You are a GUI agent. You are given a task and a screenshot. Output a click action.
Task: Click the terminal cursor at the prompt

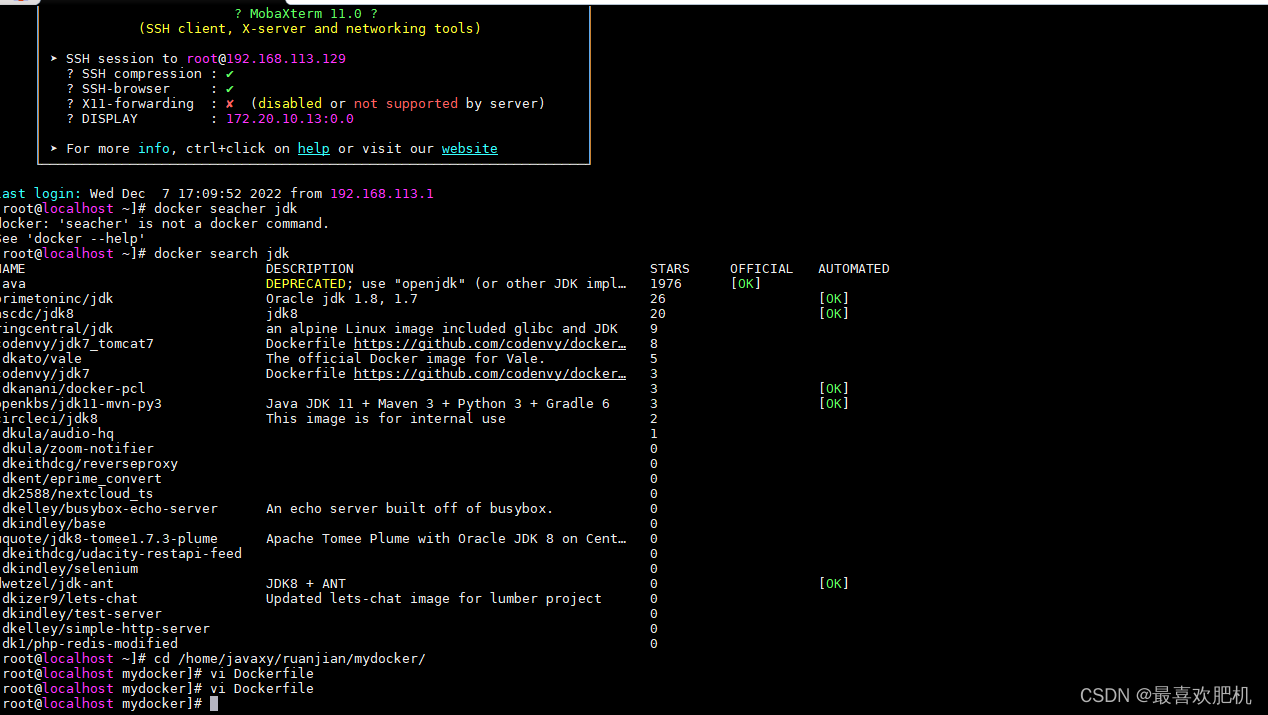214,703
